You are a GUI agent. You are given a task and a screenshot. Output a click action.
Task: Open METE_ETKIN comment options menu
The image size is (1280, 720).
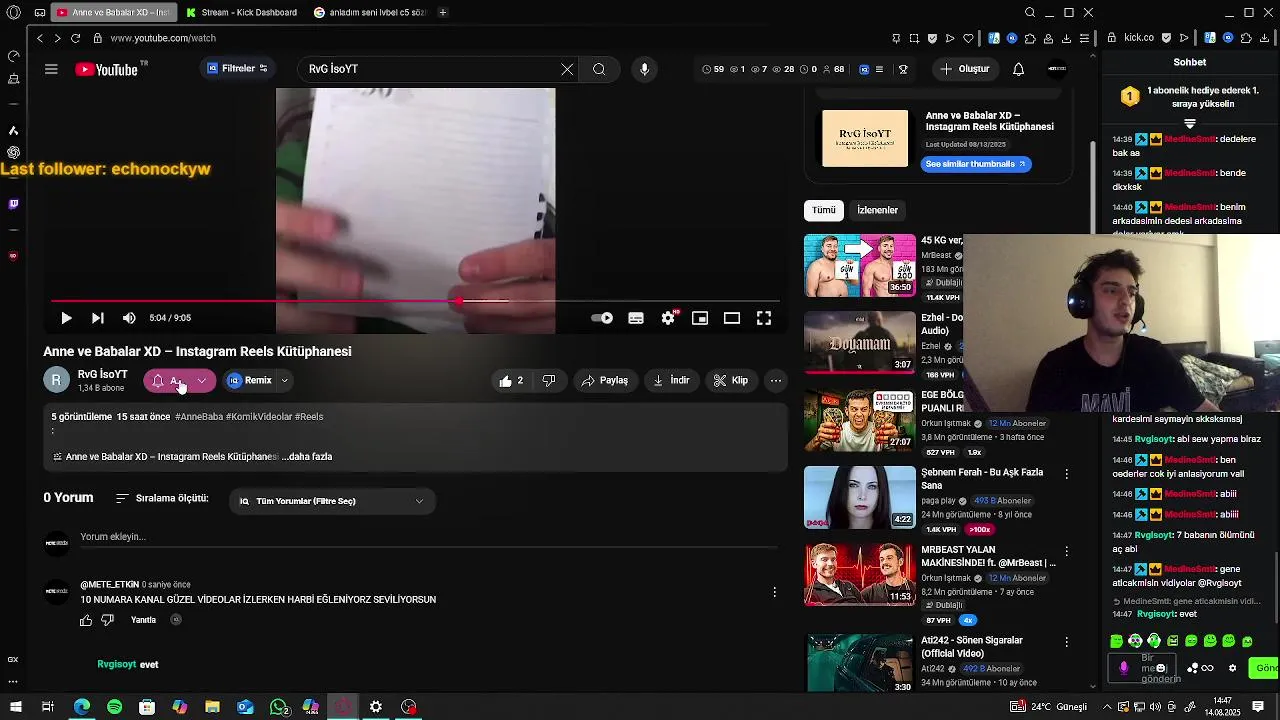tap(774, 592)
